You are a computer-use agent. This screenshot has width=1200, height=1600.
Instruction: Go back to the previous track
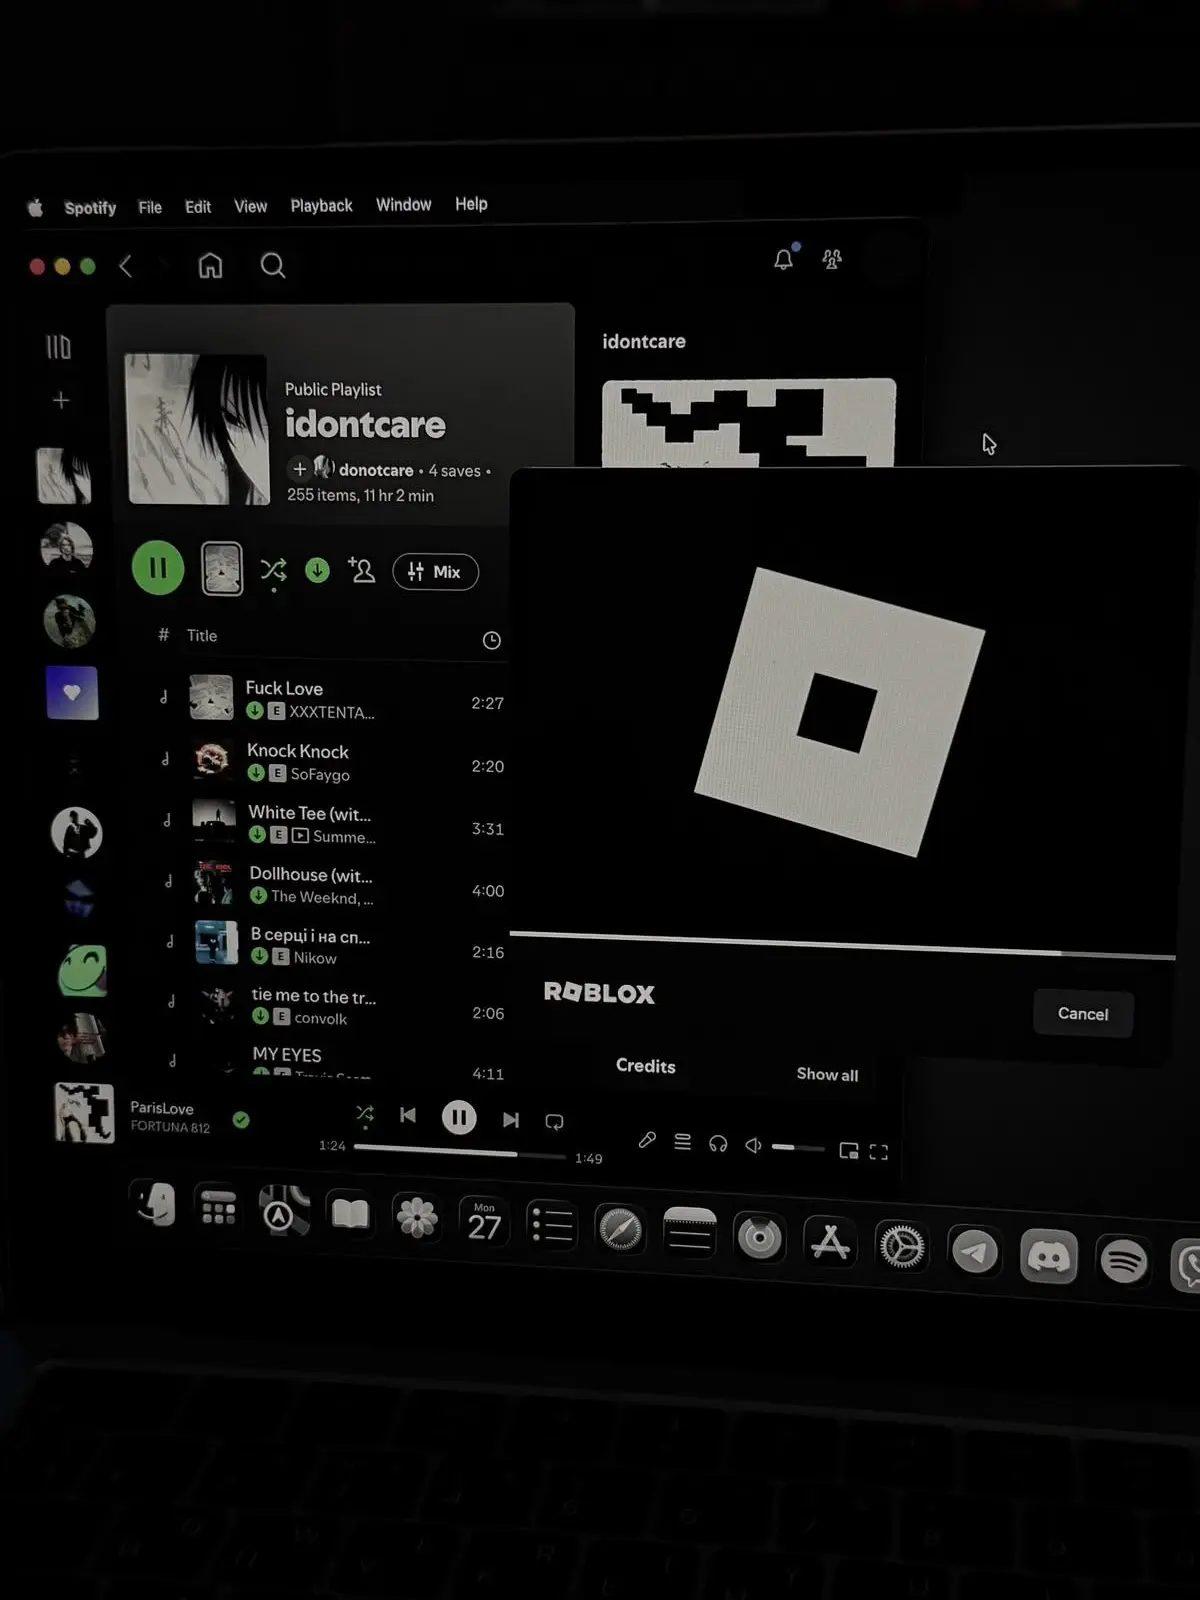click(408, 1115)
